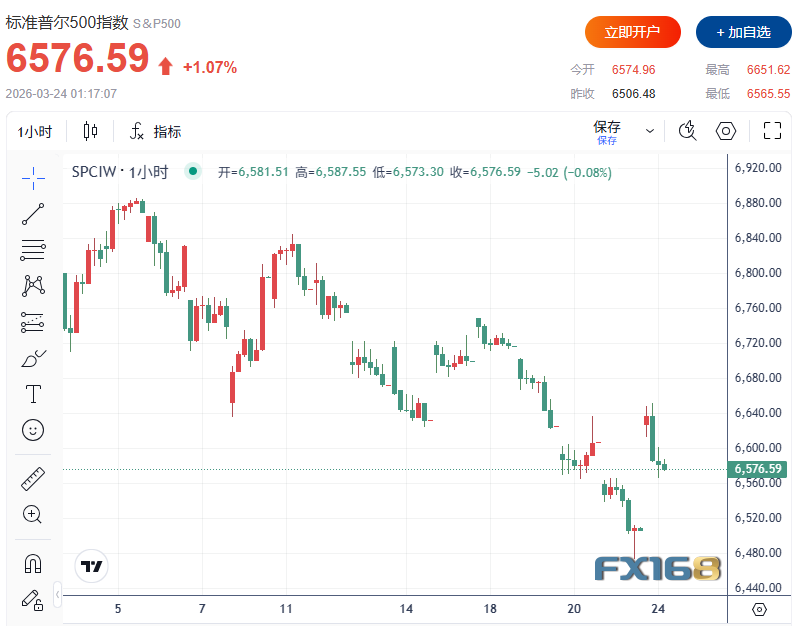The image size is (797, 626).
Task: Open the Fibonacci retracement tool
Action: click(33, 249)
